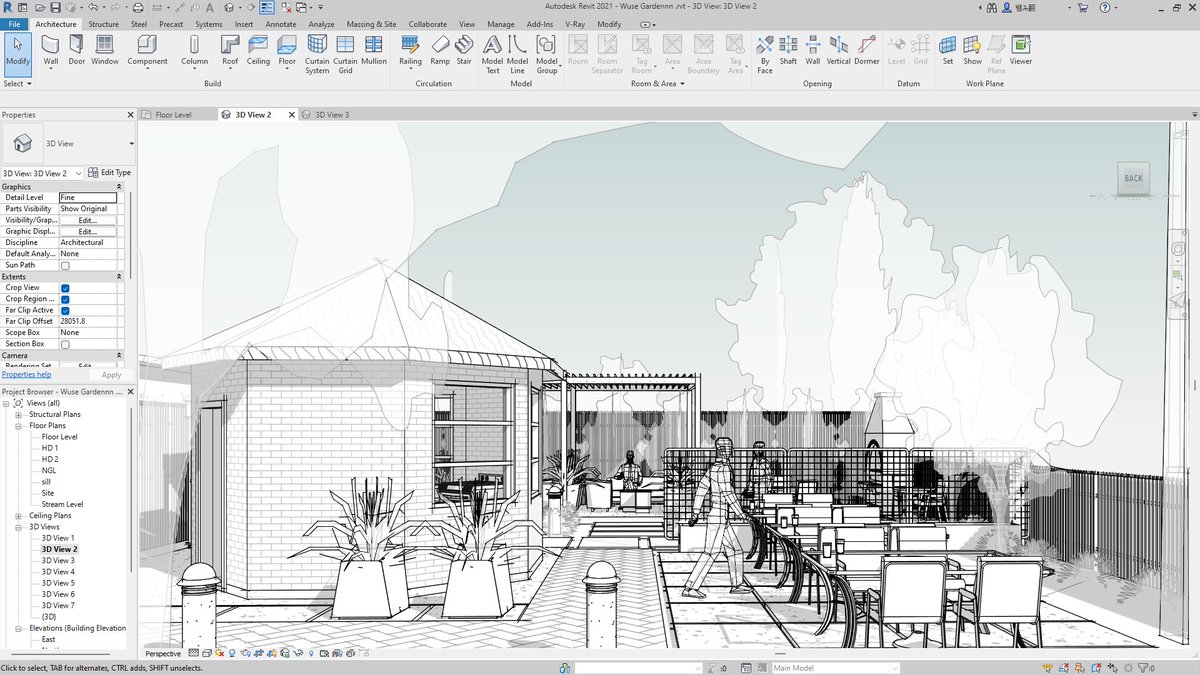
Task: Open the work plane Viewer
Action: (1021, 50)
